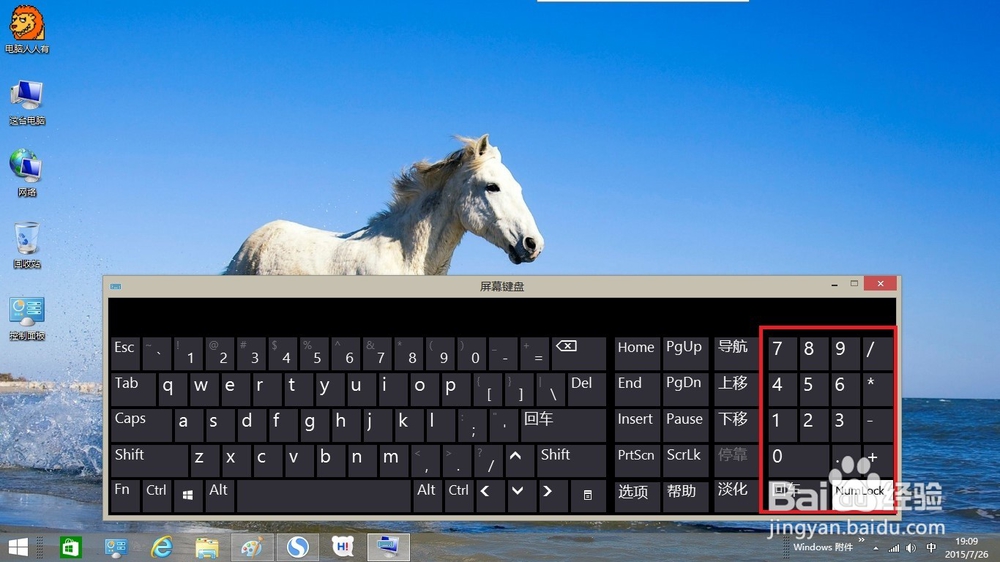This screenshot has width=1000, height=562.
Task: Click the network signal tray icon
Action: click(894, 548)
